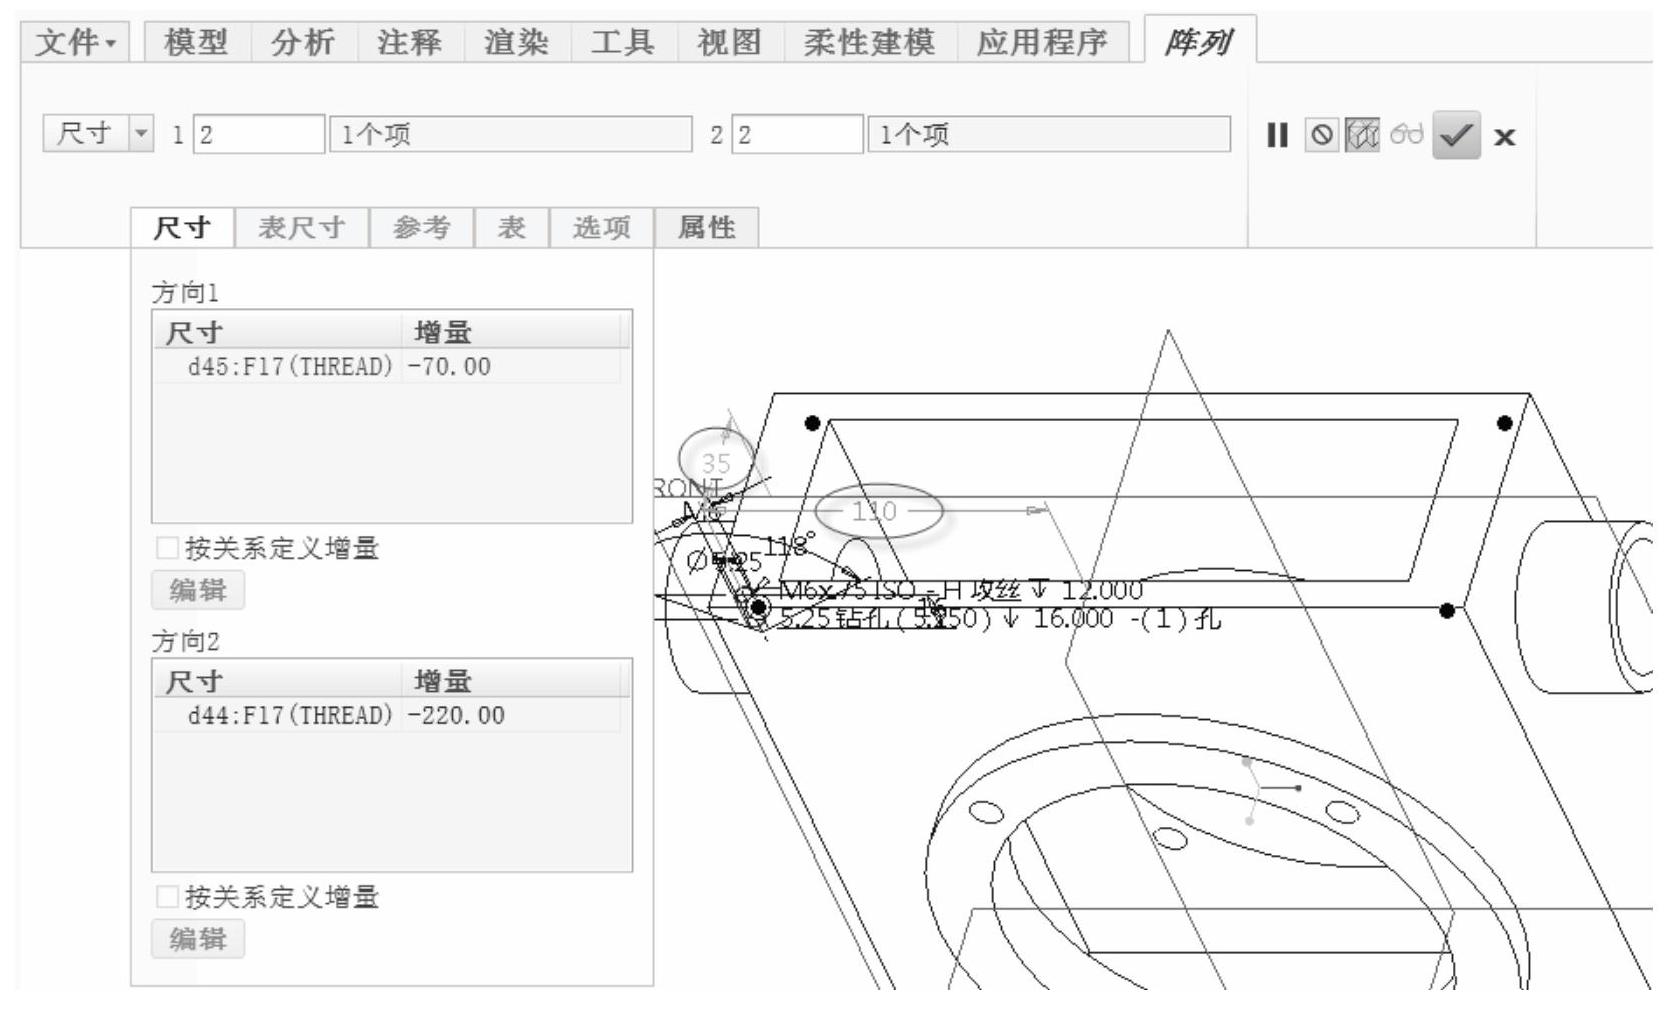Cancel the pattern with the X icon
This screenshot has height=1010, width=1677.
point(1504,137)
